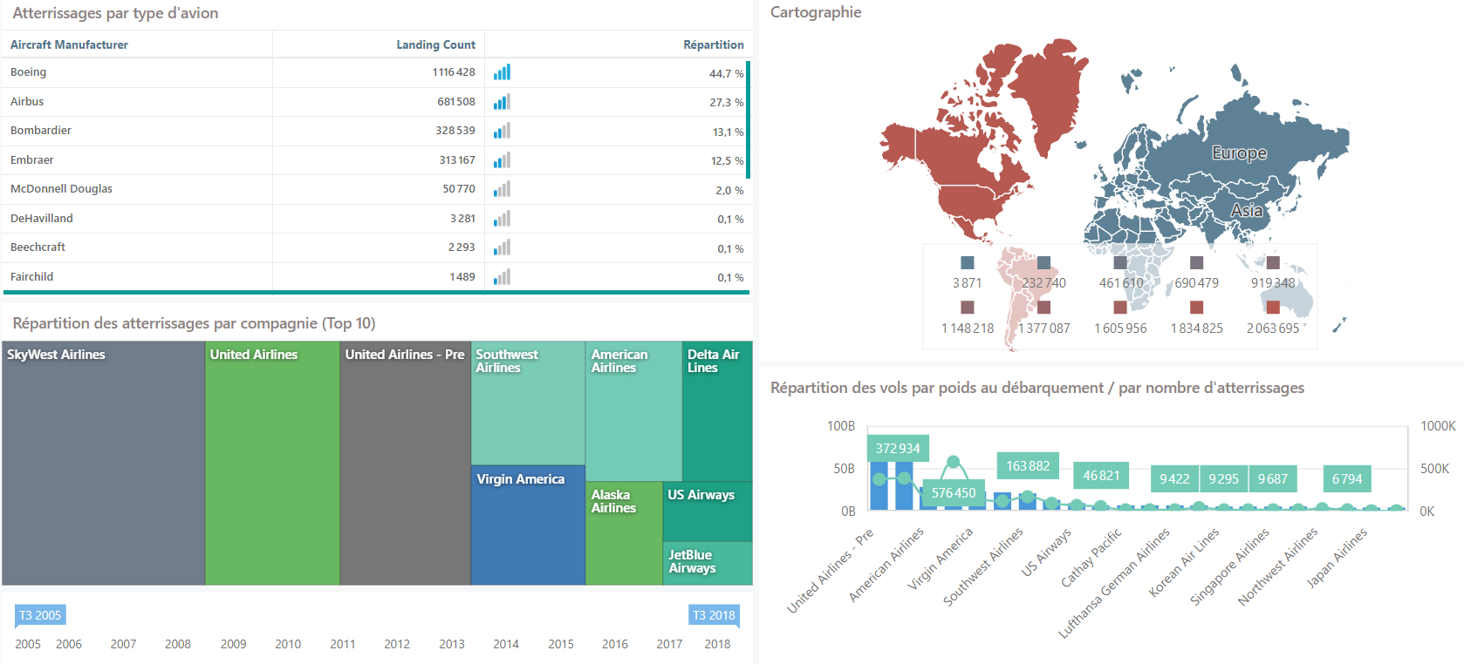Click the legend swatch above 461 610
Viewport: 1464px width, 664px height.
1120,263
